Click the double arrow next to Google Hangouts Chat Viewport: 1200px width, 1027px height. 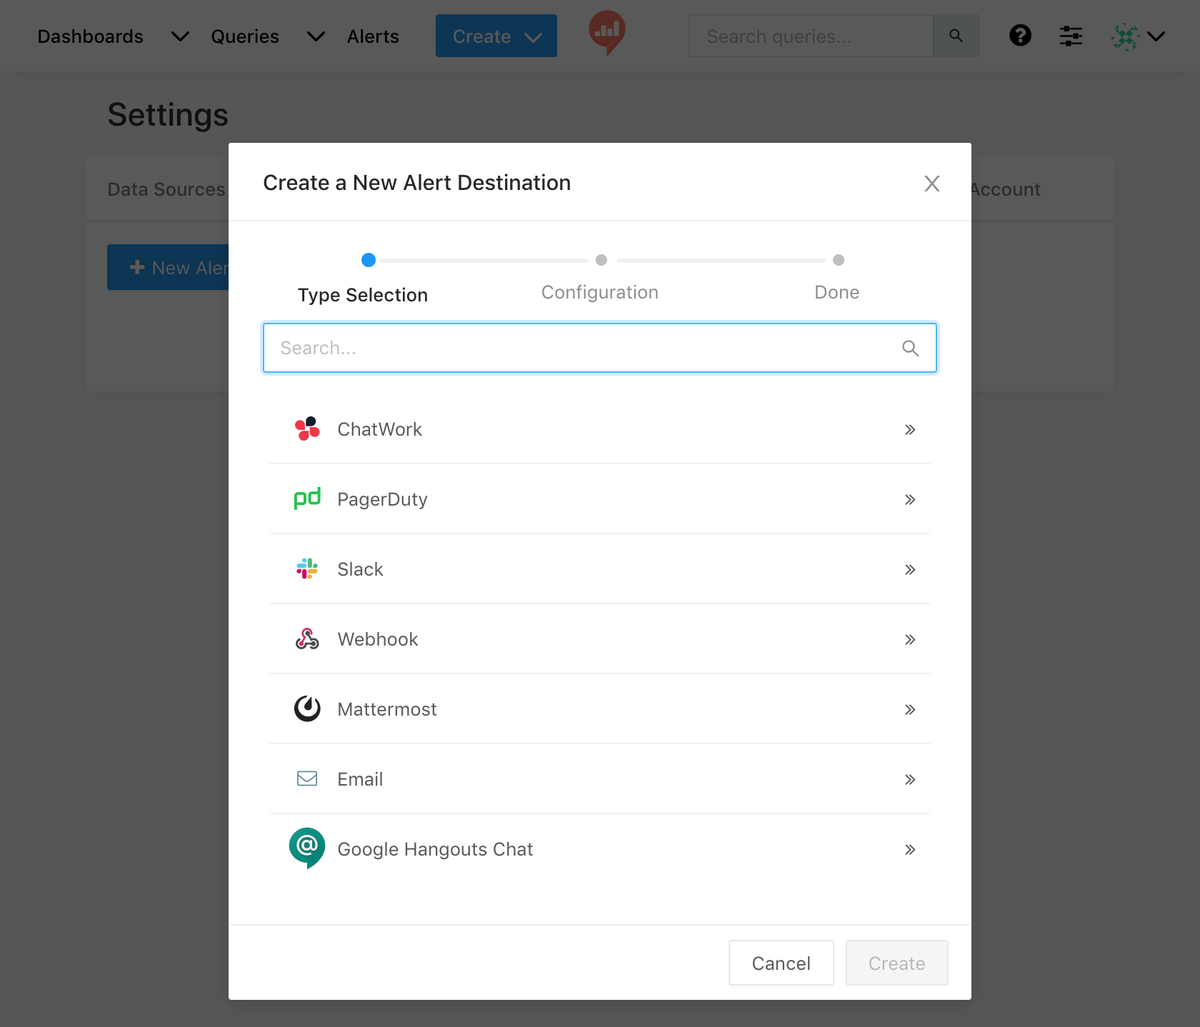point(910,849)
